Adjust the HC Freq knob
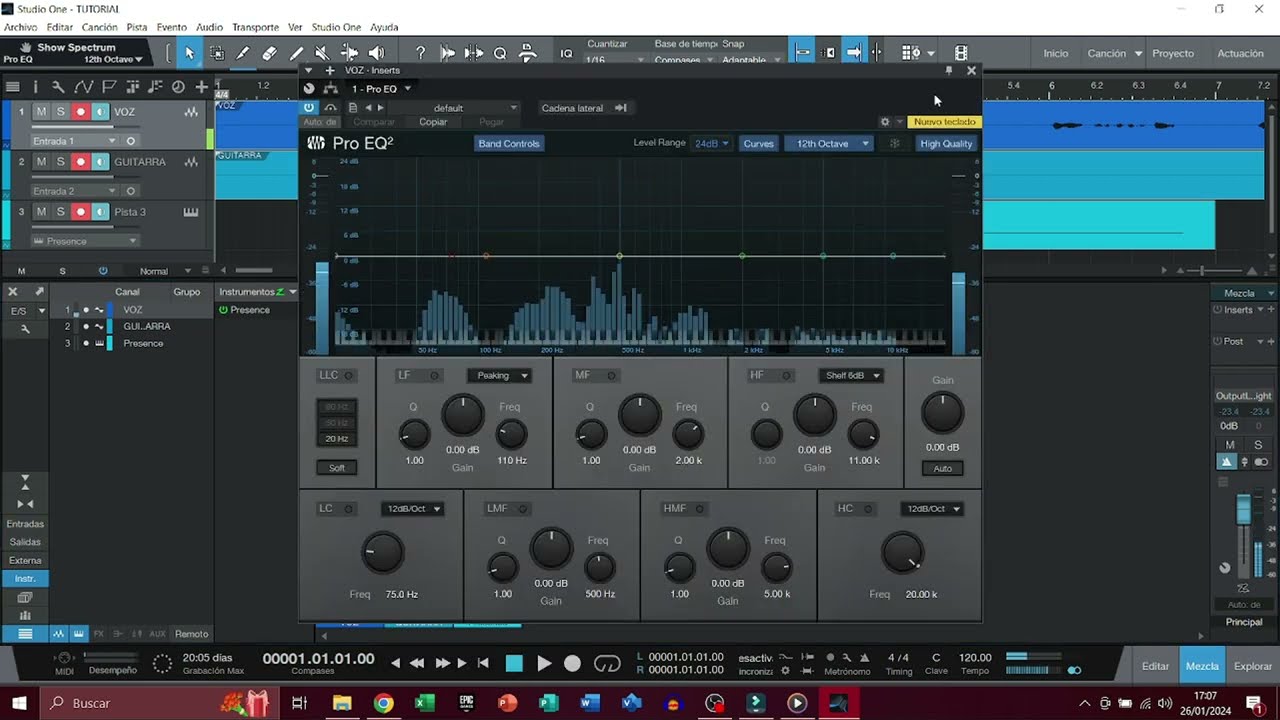The width and height of the screenshot is (1280, 720). [x=902, y=553]
